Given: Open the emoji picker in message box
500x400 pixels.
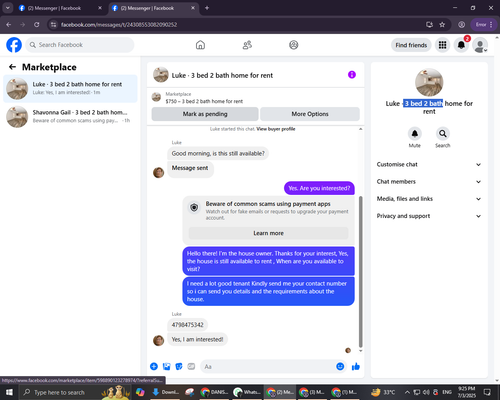Looking at the screenshot, I should point(340,366).
